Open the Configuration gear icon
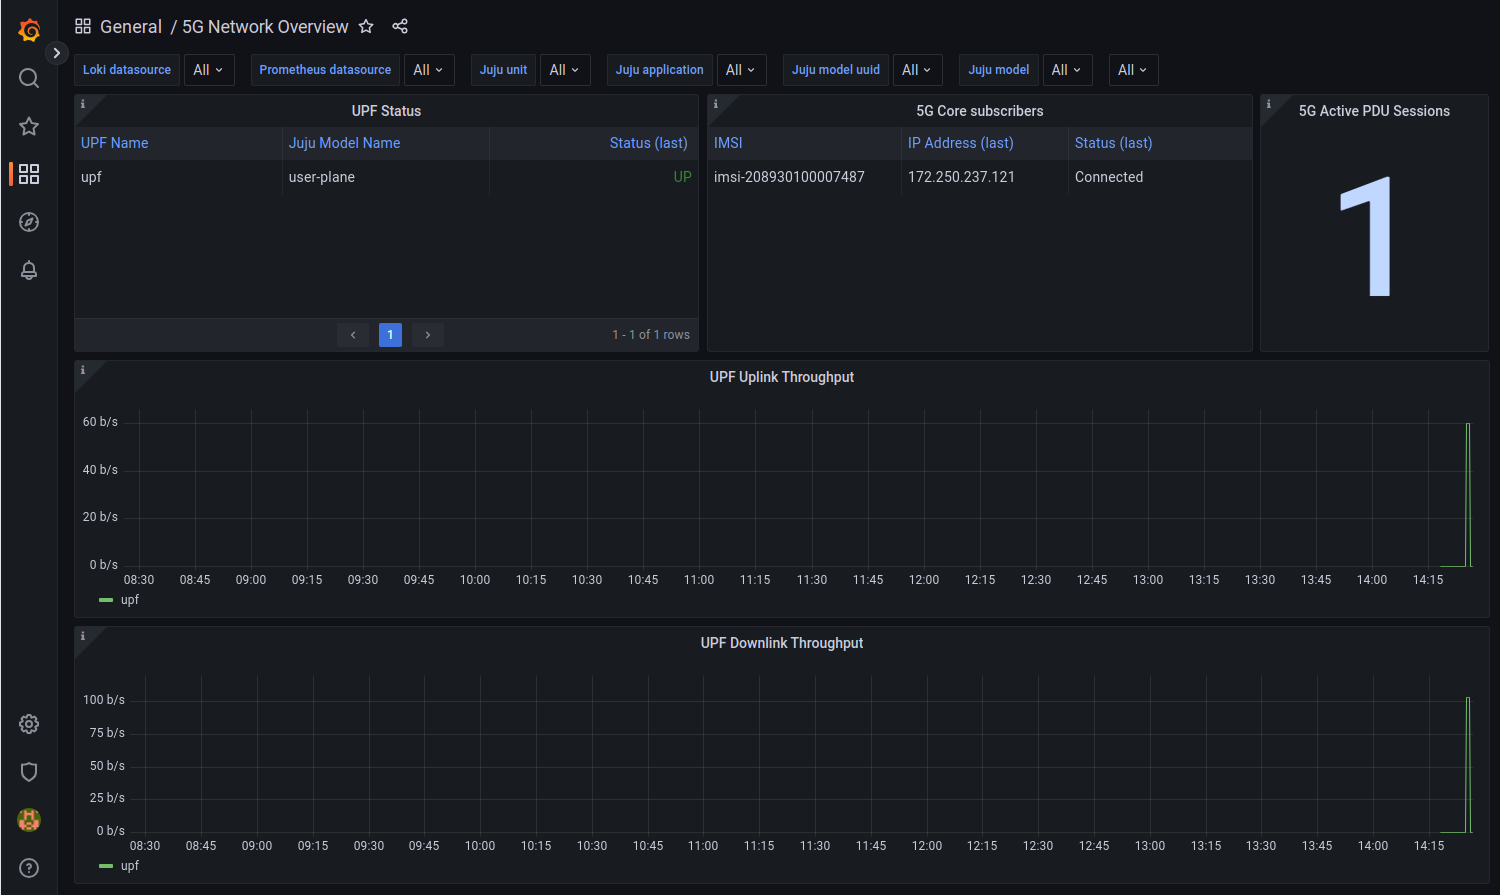This screenshot has width=1500, height=895. coord(29,724)
